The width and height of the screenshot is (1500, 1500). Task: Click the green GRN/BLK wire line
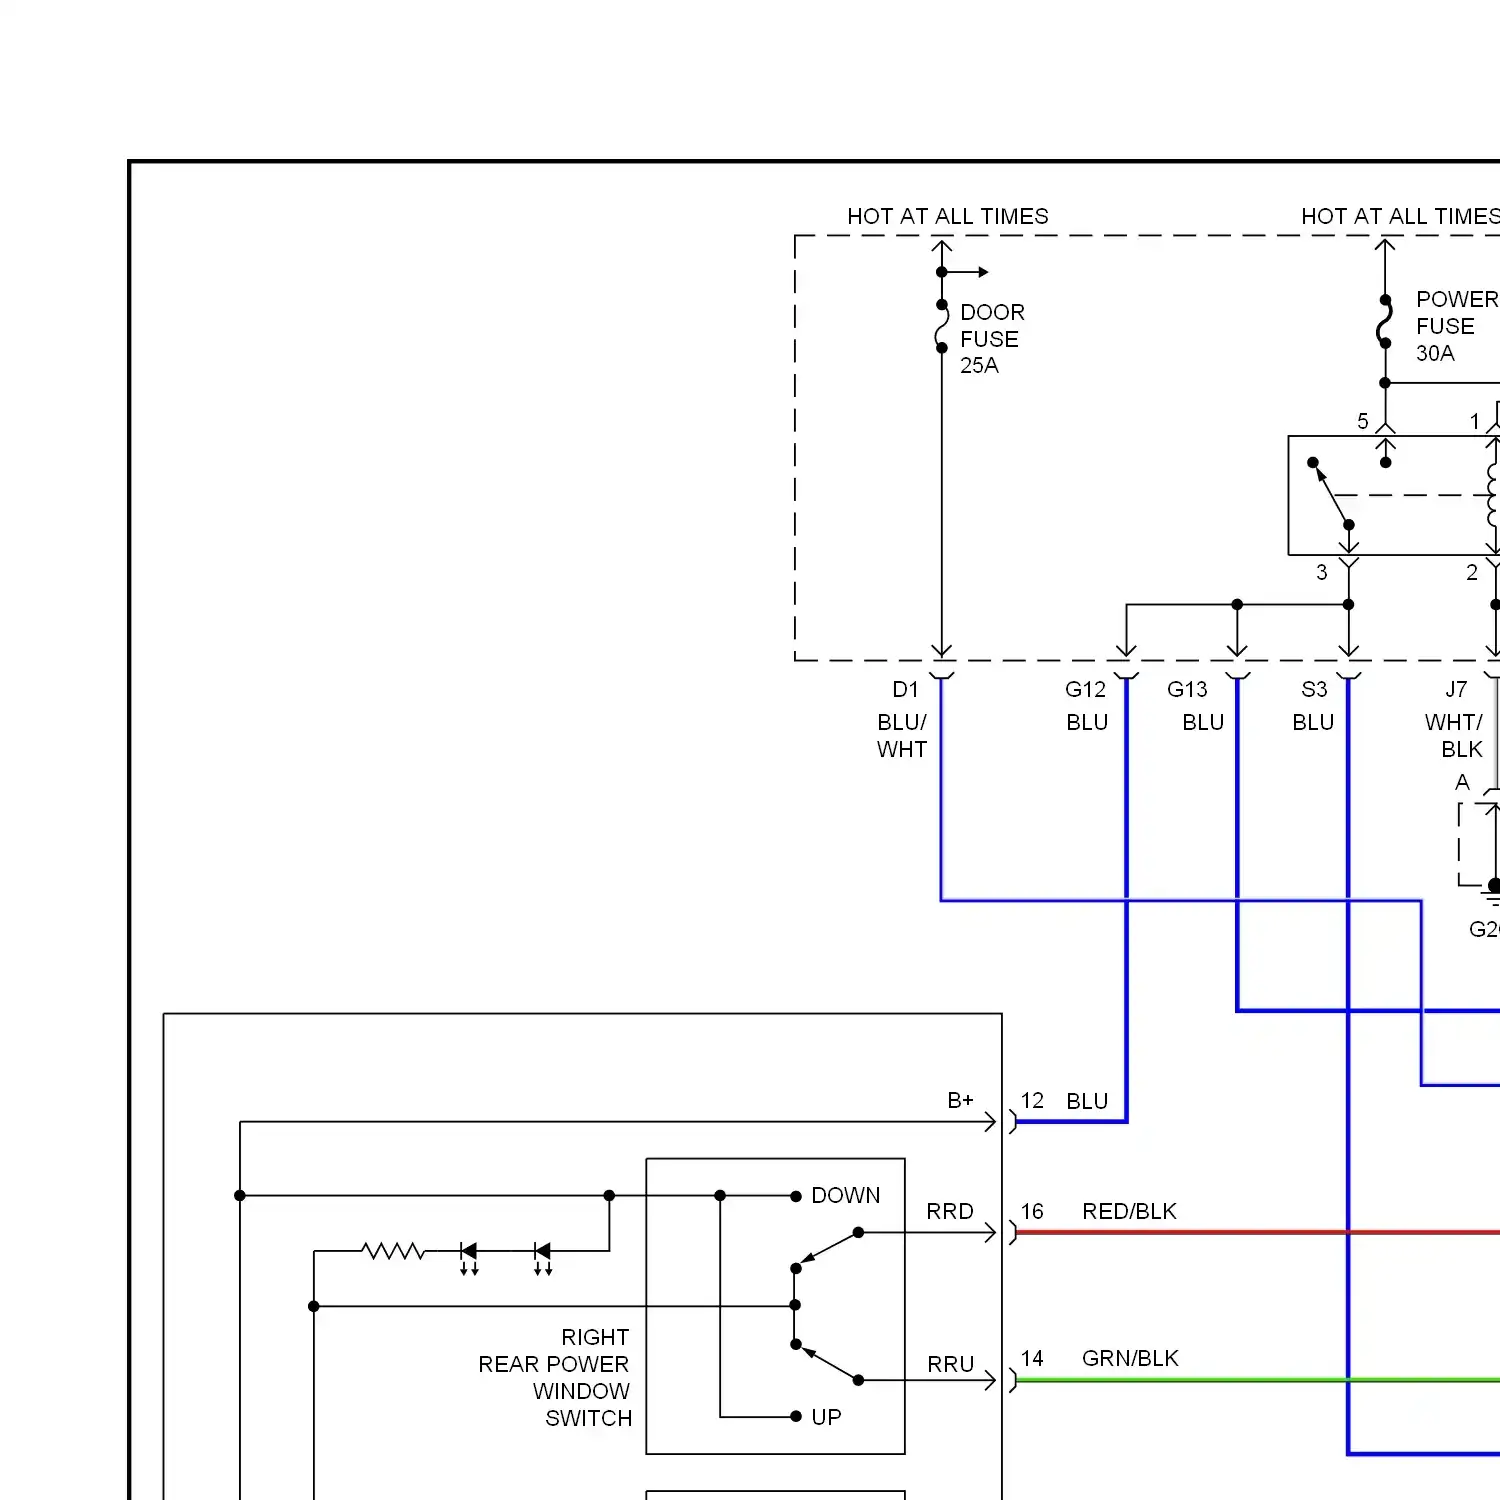[1257, 1380]
